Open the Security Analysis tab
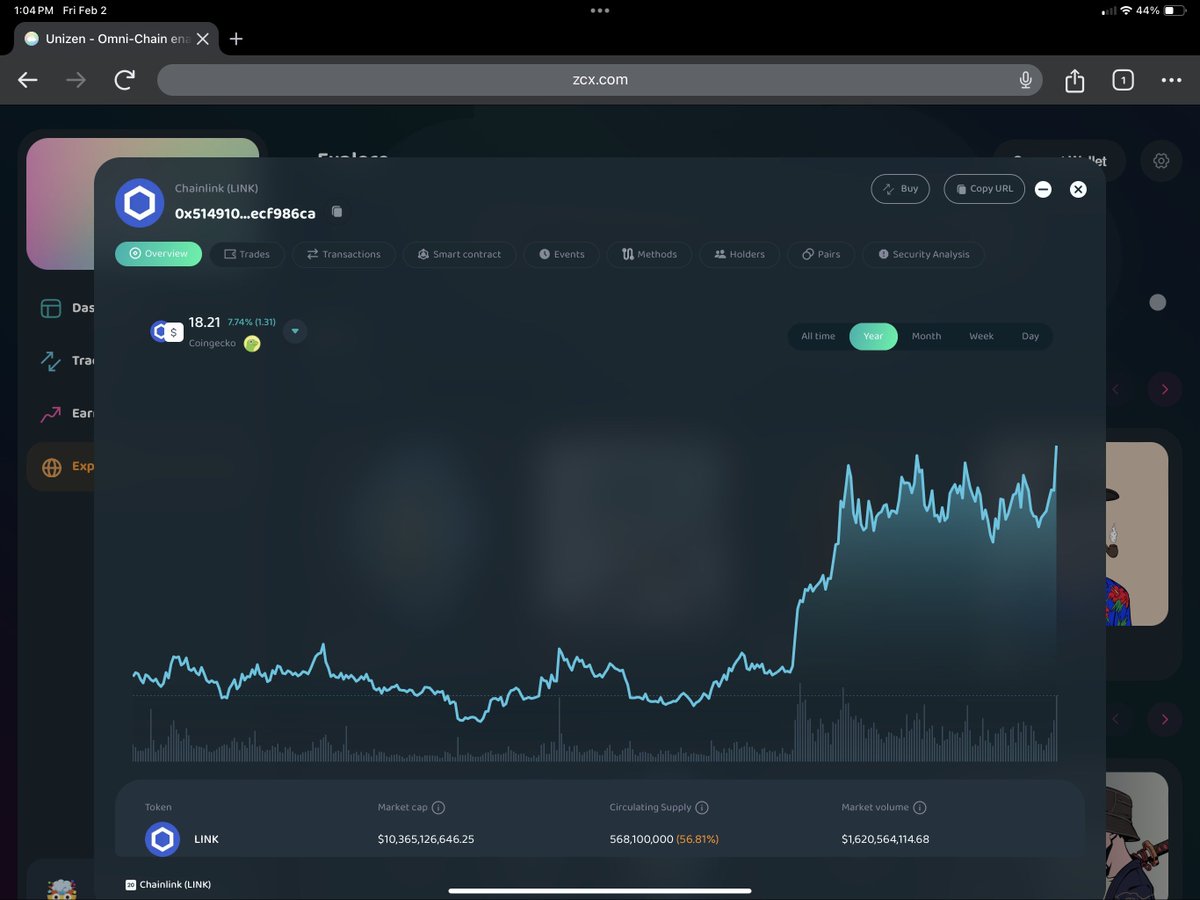This screenshot has height=900, width=1200. click(923, 254)
